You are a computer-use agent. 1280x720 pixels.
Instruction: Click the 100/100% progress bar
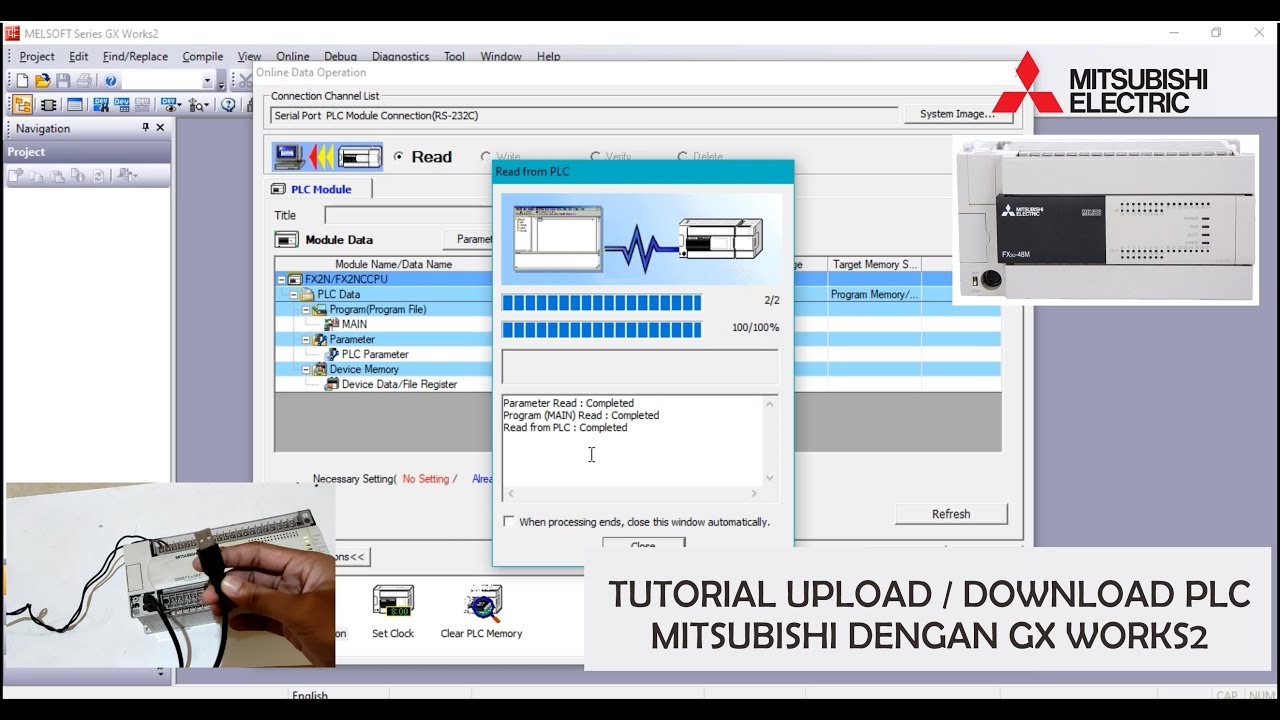[601, 330]
